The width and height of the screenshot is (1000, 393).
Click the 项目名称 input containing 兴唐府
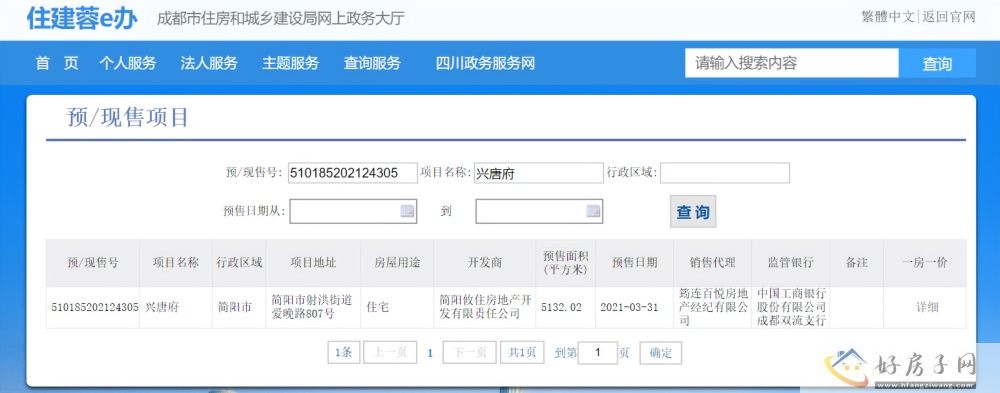click(538, 173)
